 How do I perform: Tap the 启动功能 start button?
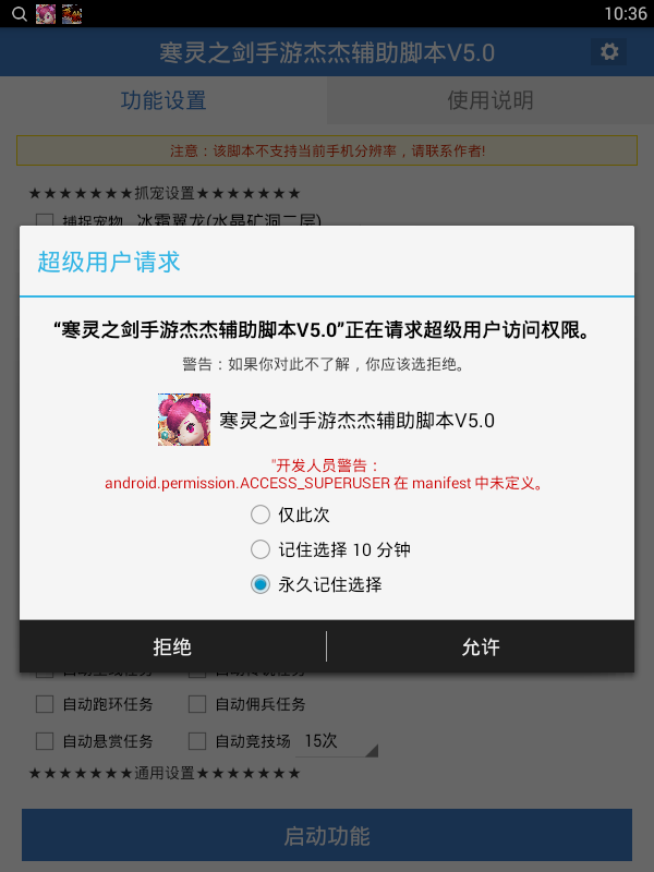click(x=327, y=835)
